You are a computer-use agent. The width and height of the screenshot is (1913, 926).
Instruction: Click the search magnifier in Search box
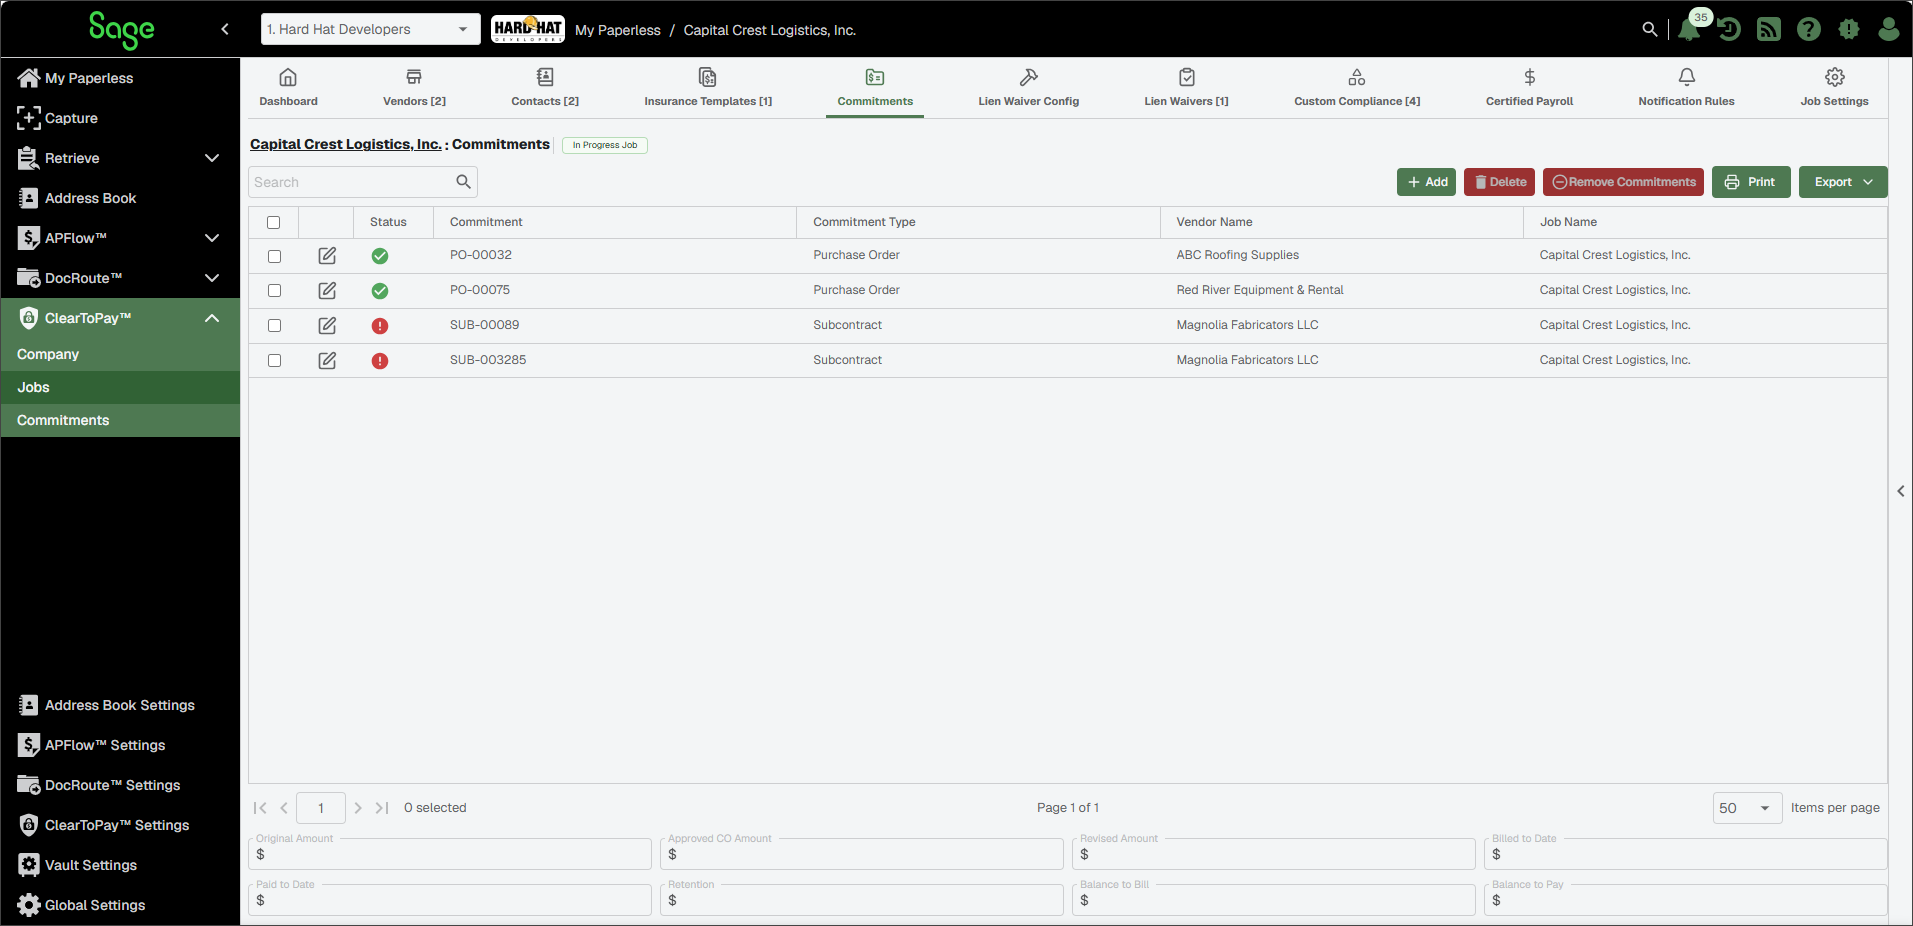click(x=463, y=182)
